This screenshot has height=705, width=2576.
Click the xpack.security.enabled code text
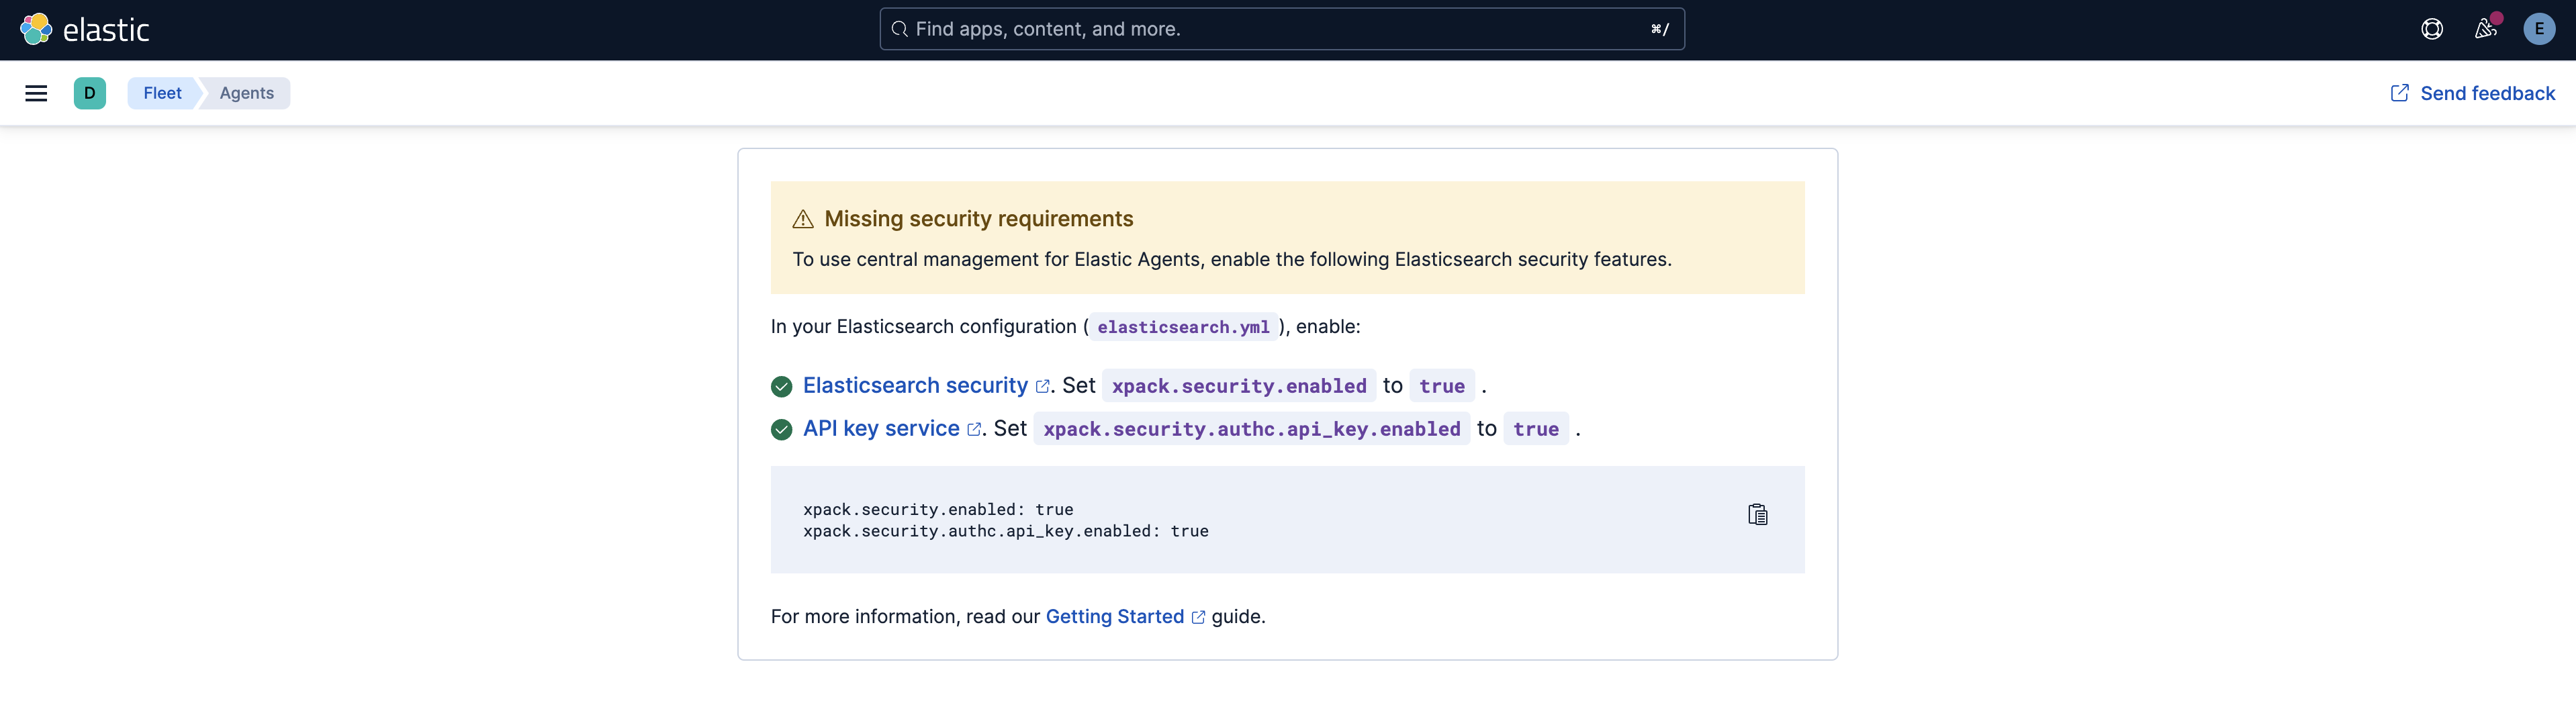[1239, 386]
